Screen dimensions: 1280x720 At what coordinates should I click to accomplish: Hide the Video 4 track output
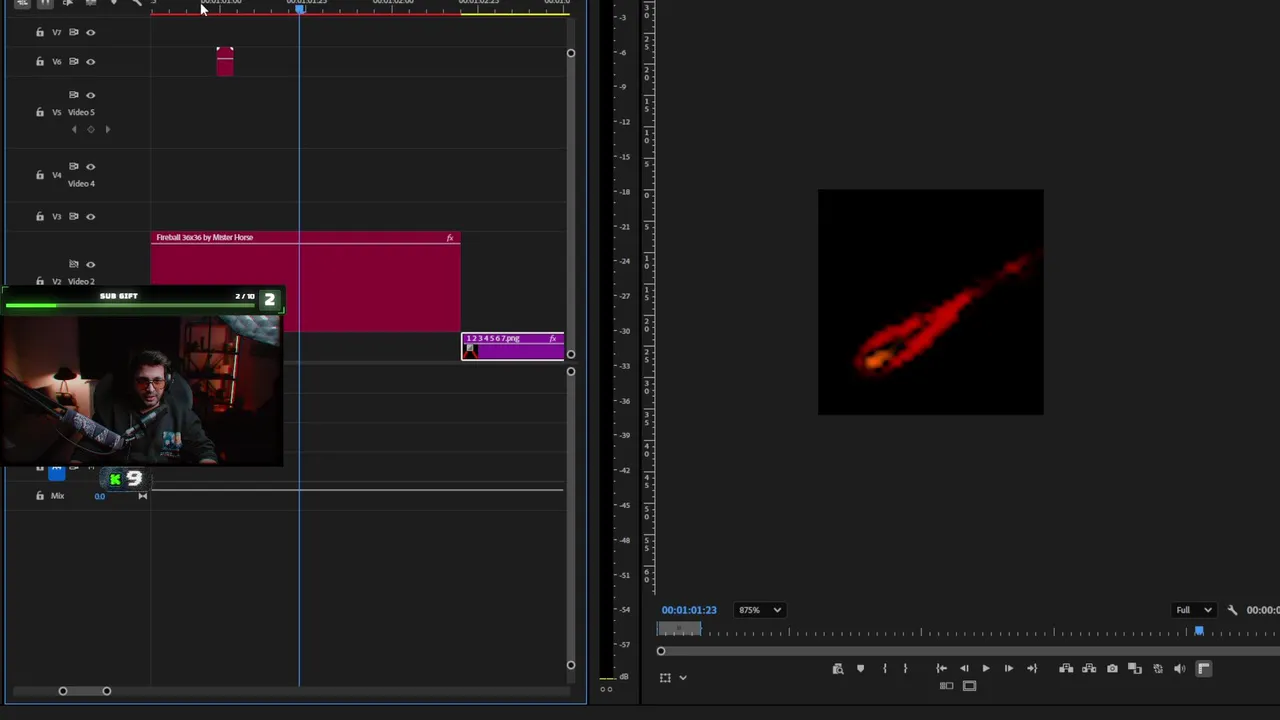91,167
